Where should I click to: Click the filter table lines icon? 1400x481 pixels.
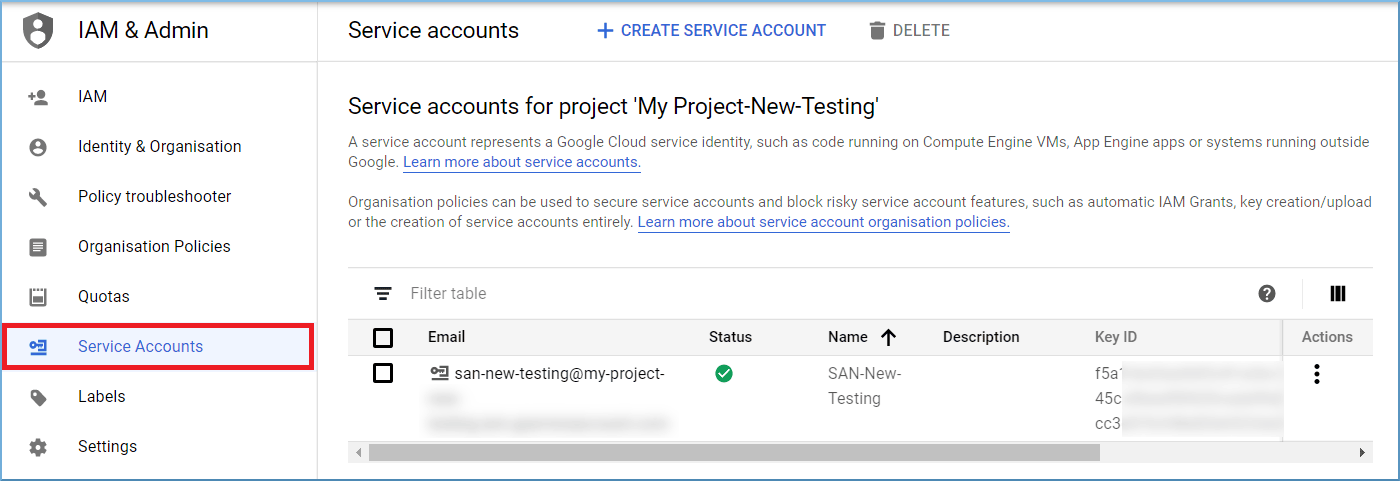(x=382, y=293)
